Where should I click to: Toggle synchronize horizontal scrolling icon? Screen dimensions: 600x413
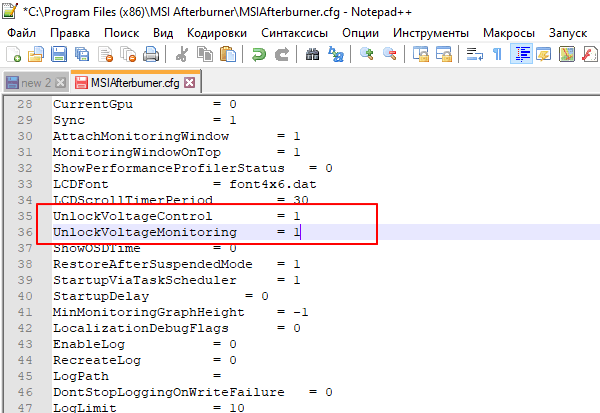pyautogui.click(x=443, y=54)
